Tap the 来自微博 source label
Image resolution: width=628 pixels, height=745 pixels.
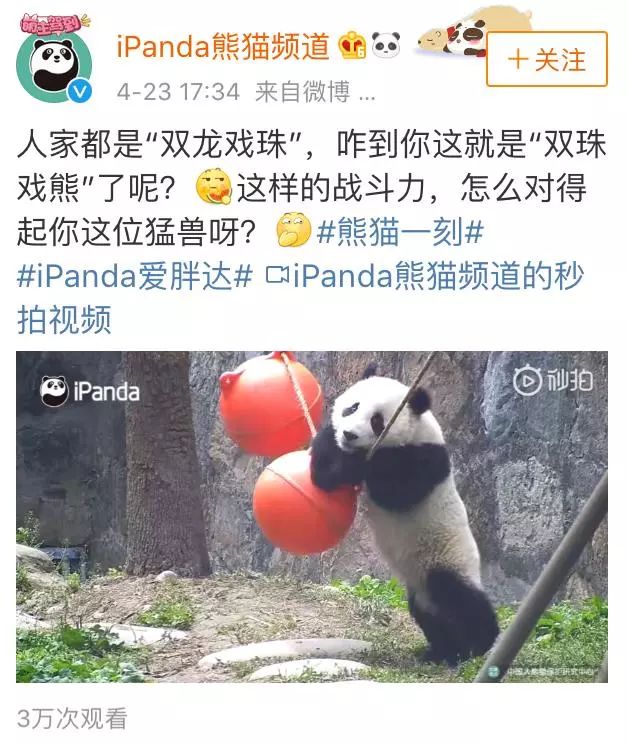coord(302,91)
